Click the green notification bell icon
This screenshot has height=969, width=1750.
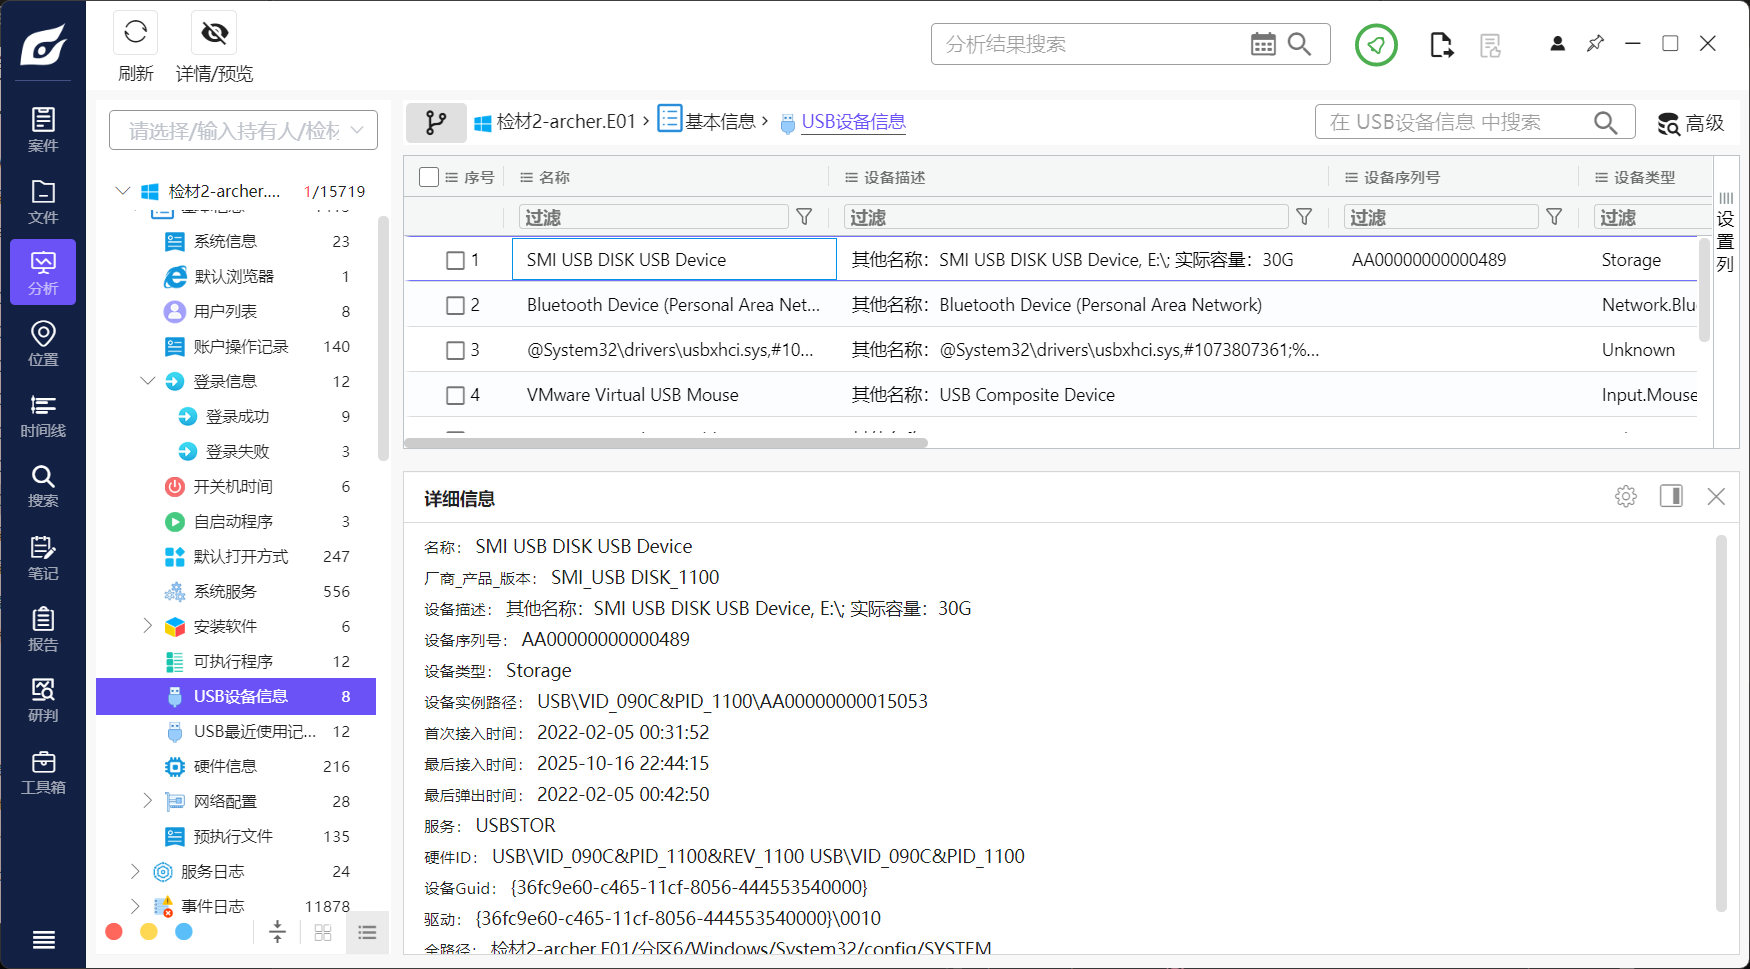pos(1376,44)
